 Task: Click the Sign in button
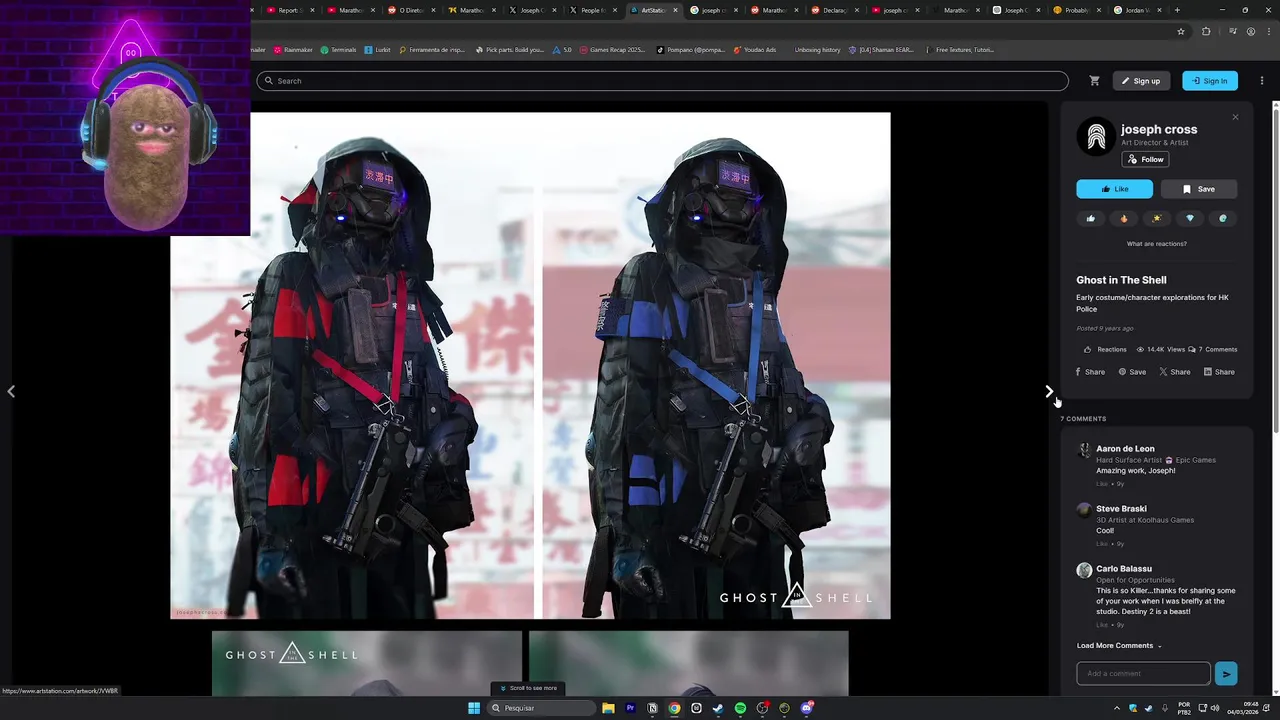pos(1210,81)
